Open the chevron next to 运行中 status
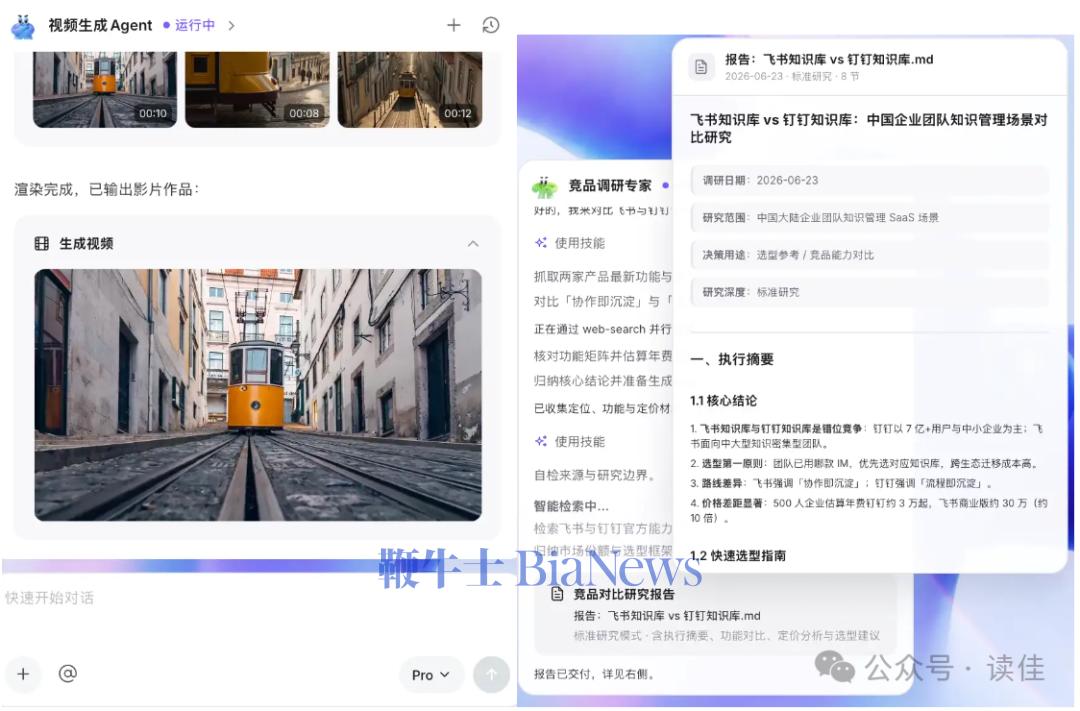The width and height of the screenshot is (1080, 711). [231, 25]
